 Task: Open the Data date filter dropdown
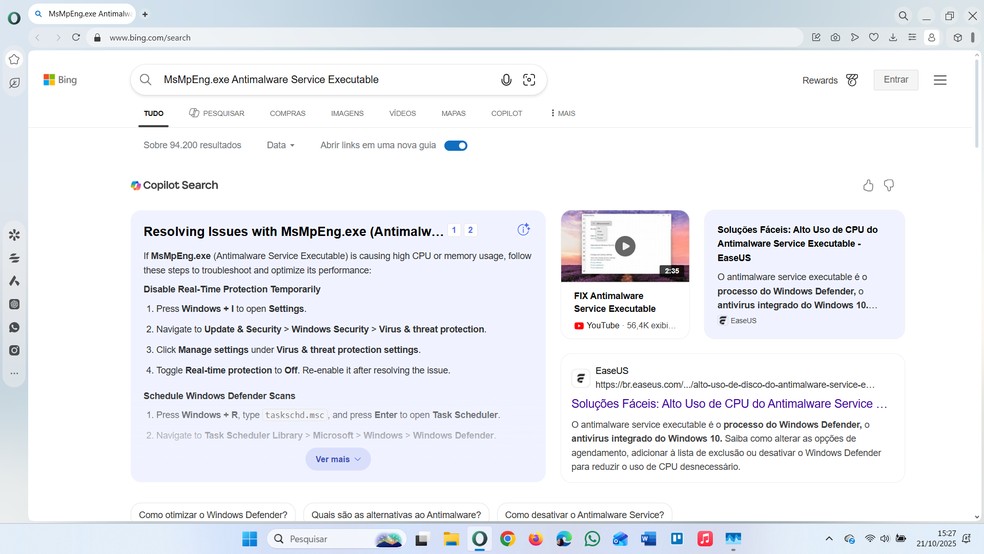(281, 145)
